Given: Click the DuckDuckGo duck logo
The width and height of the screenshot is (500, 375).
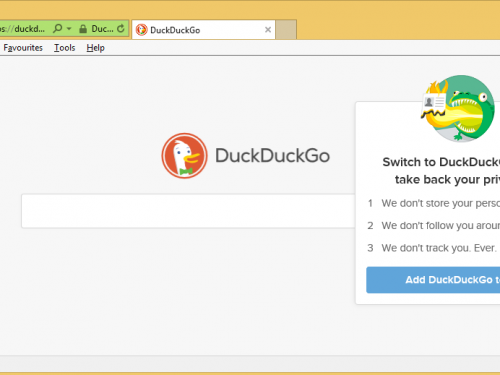Looking at the screenshot, I should (x=184, y=156).
